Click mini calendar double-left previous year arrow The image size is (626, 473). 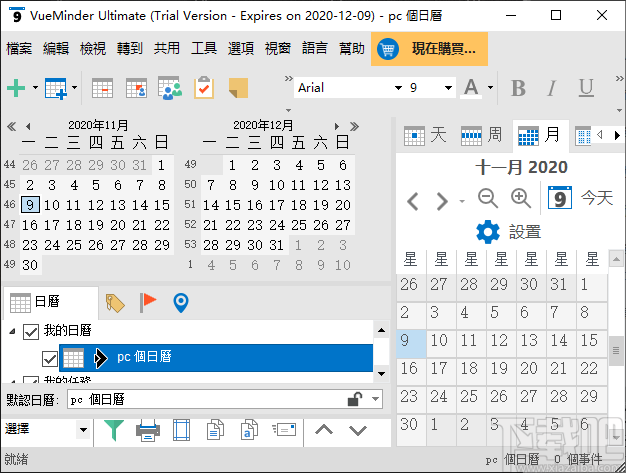tap(12, 127)
